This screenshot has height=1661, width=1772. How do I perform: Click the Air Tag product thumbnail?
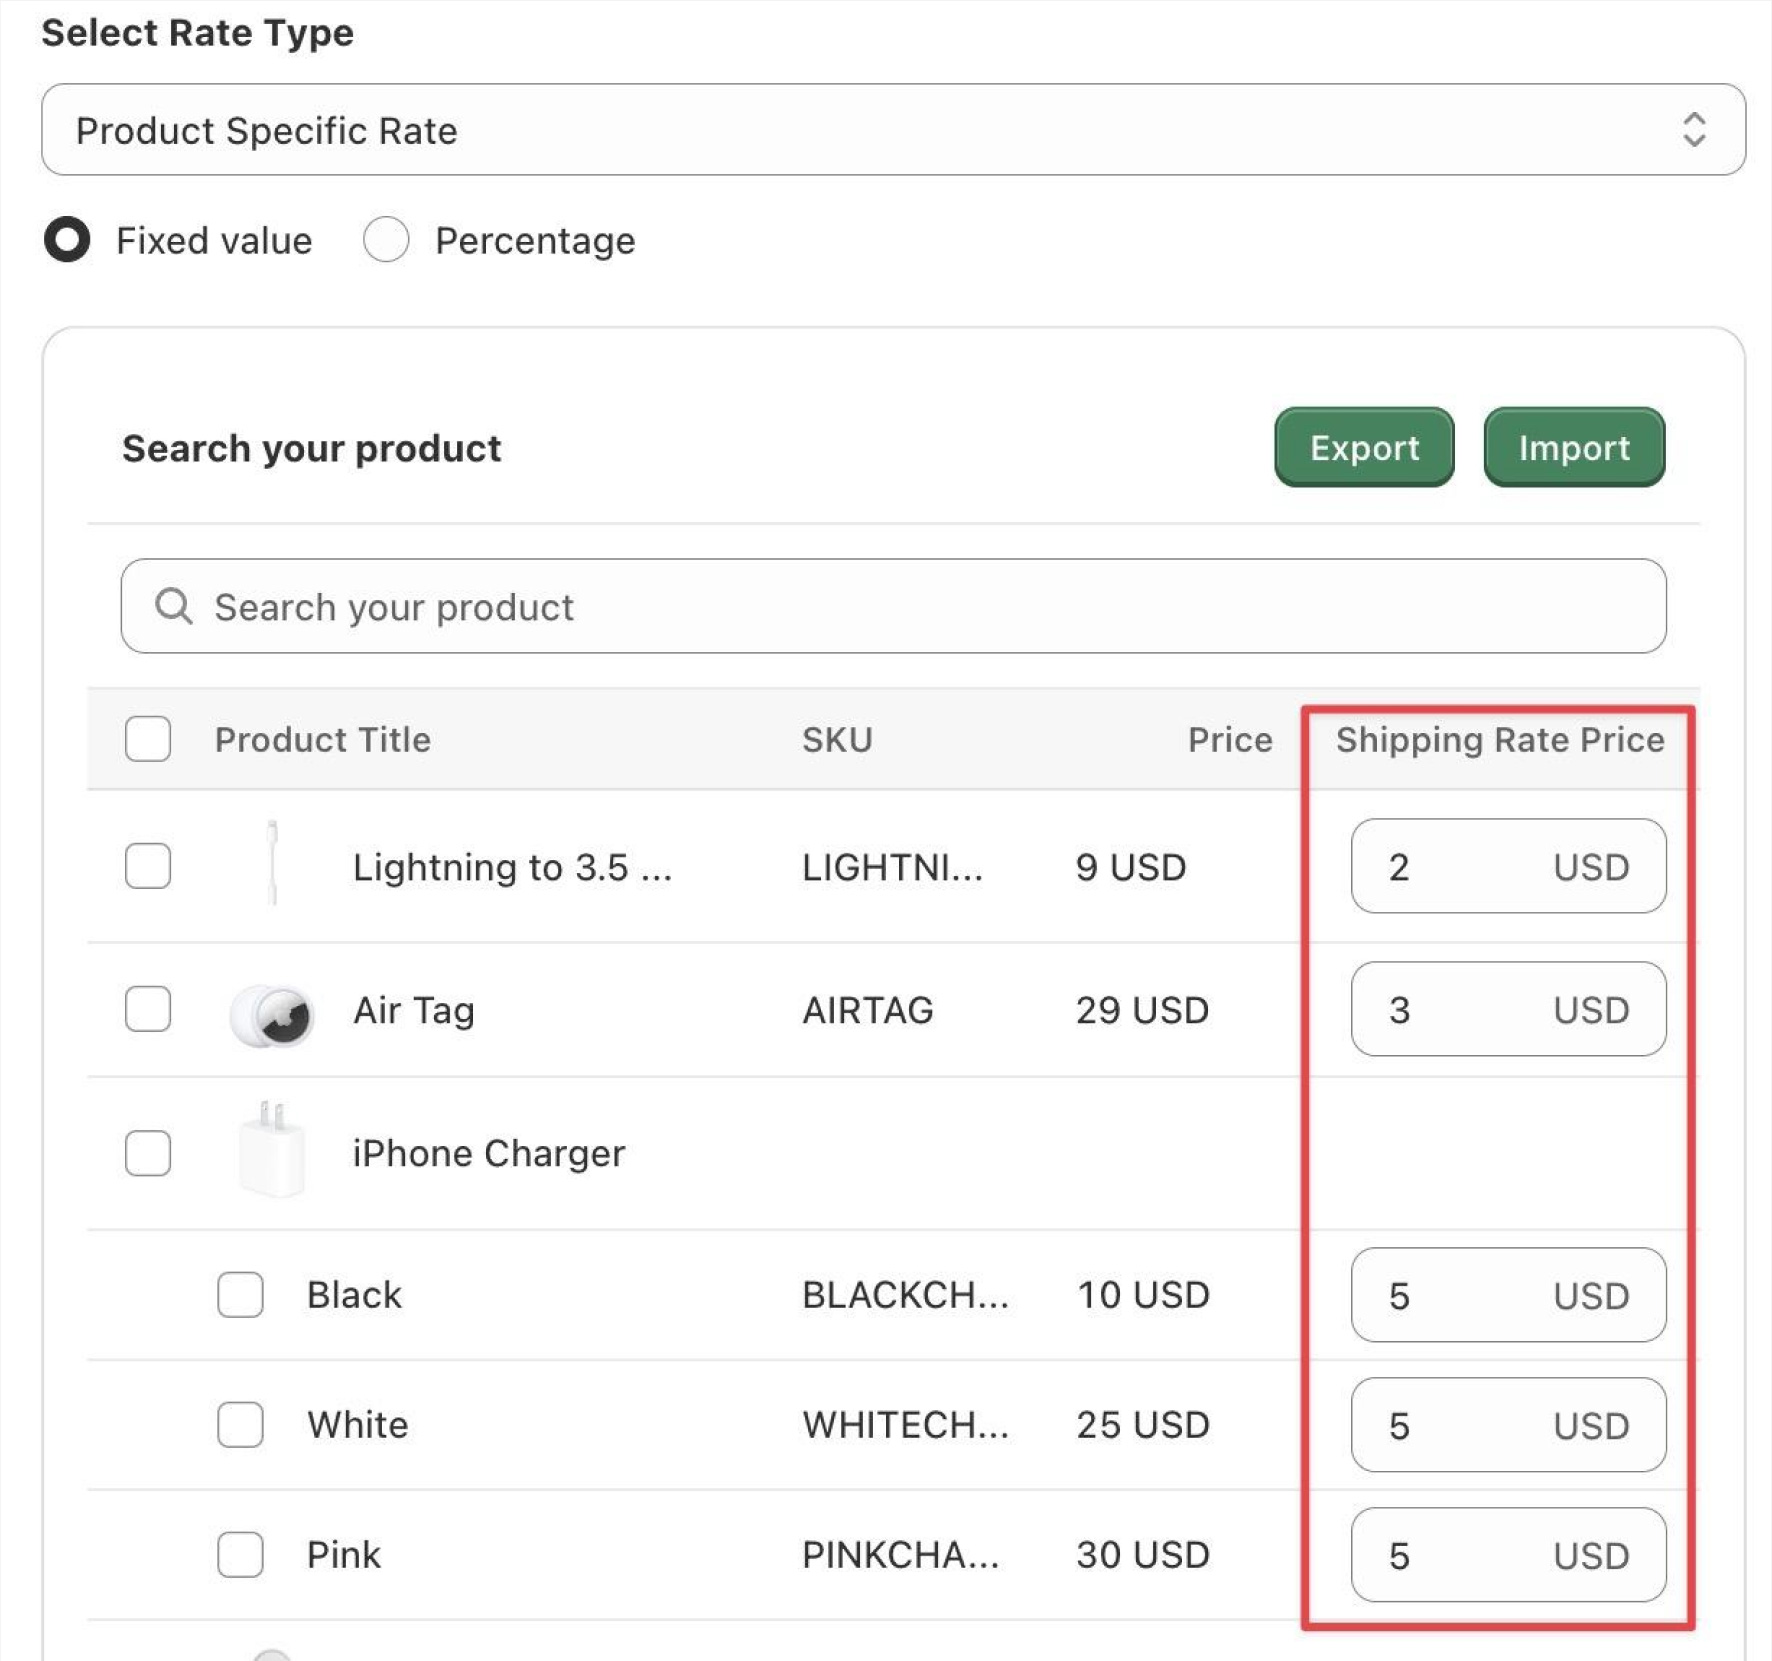(x=272, y=1015)
